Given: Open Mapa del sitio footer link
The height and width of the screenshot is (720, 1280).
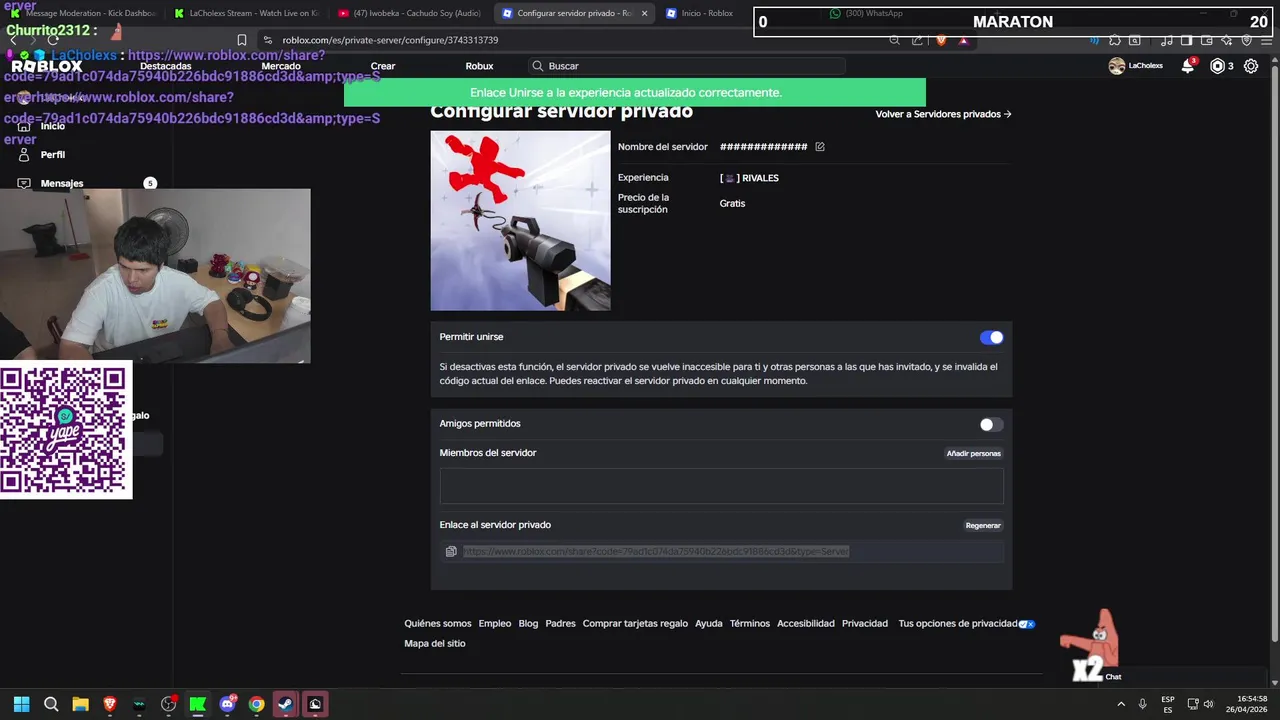Looking at the screenshot, I should tap(434, 644).
